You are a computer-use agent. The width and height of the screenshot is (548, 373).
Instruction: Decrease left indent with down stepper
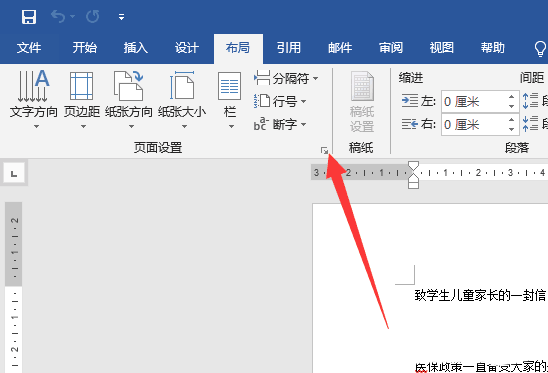coord(512,107)
